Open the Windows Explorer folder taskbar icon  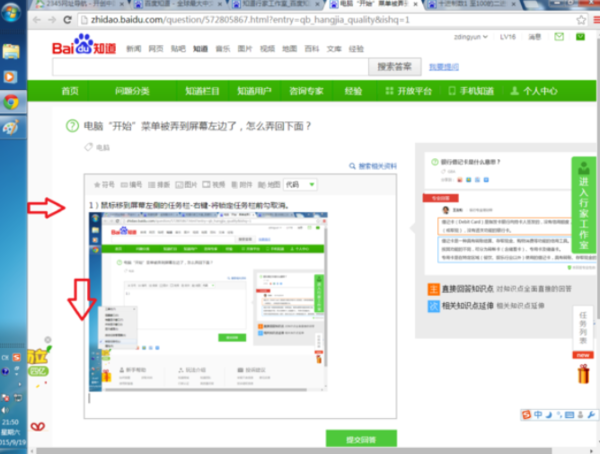pyautogui.click(x=11, y=51)
